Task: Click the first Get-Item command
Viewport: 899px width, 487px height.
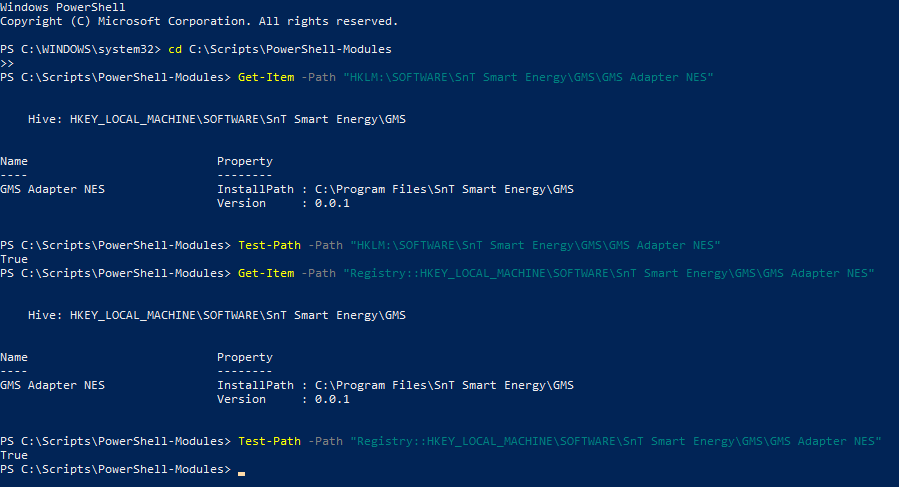Action: tap(266, 77)
